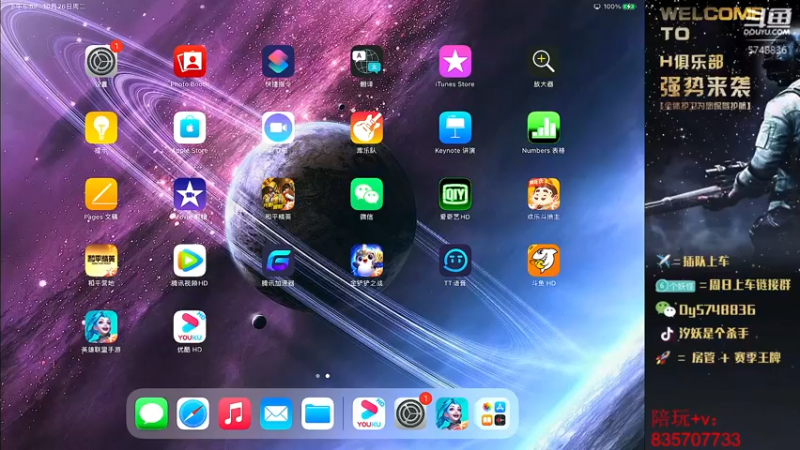The height and width of the screenshot is (450, 800).
Task: Launch the FaceTime video camera app
Action: (278, 128)
